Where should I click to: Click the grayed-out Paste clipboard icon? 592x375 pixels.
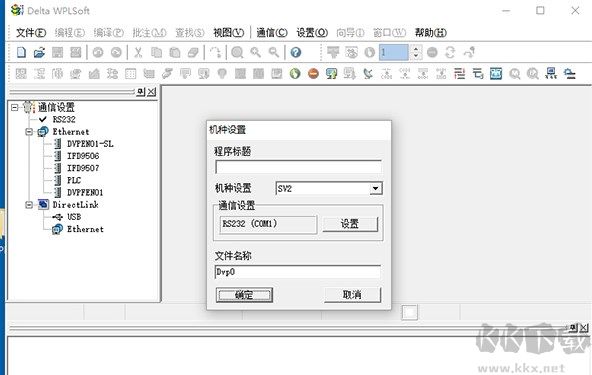(x=174, y=52)
